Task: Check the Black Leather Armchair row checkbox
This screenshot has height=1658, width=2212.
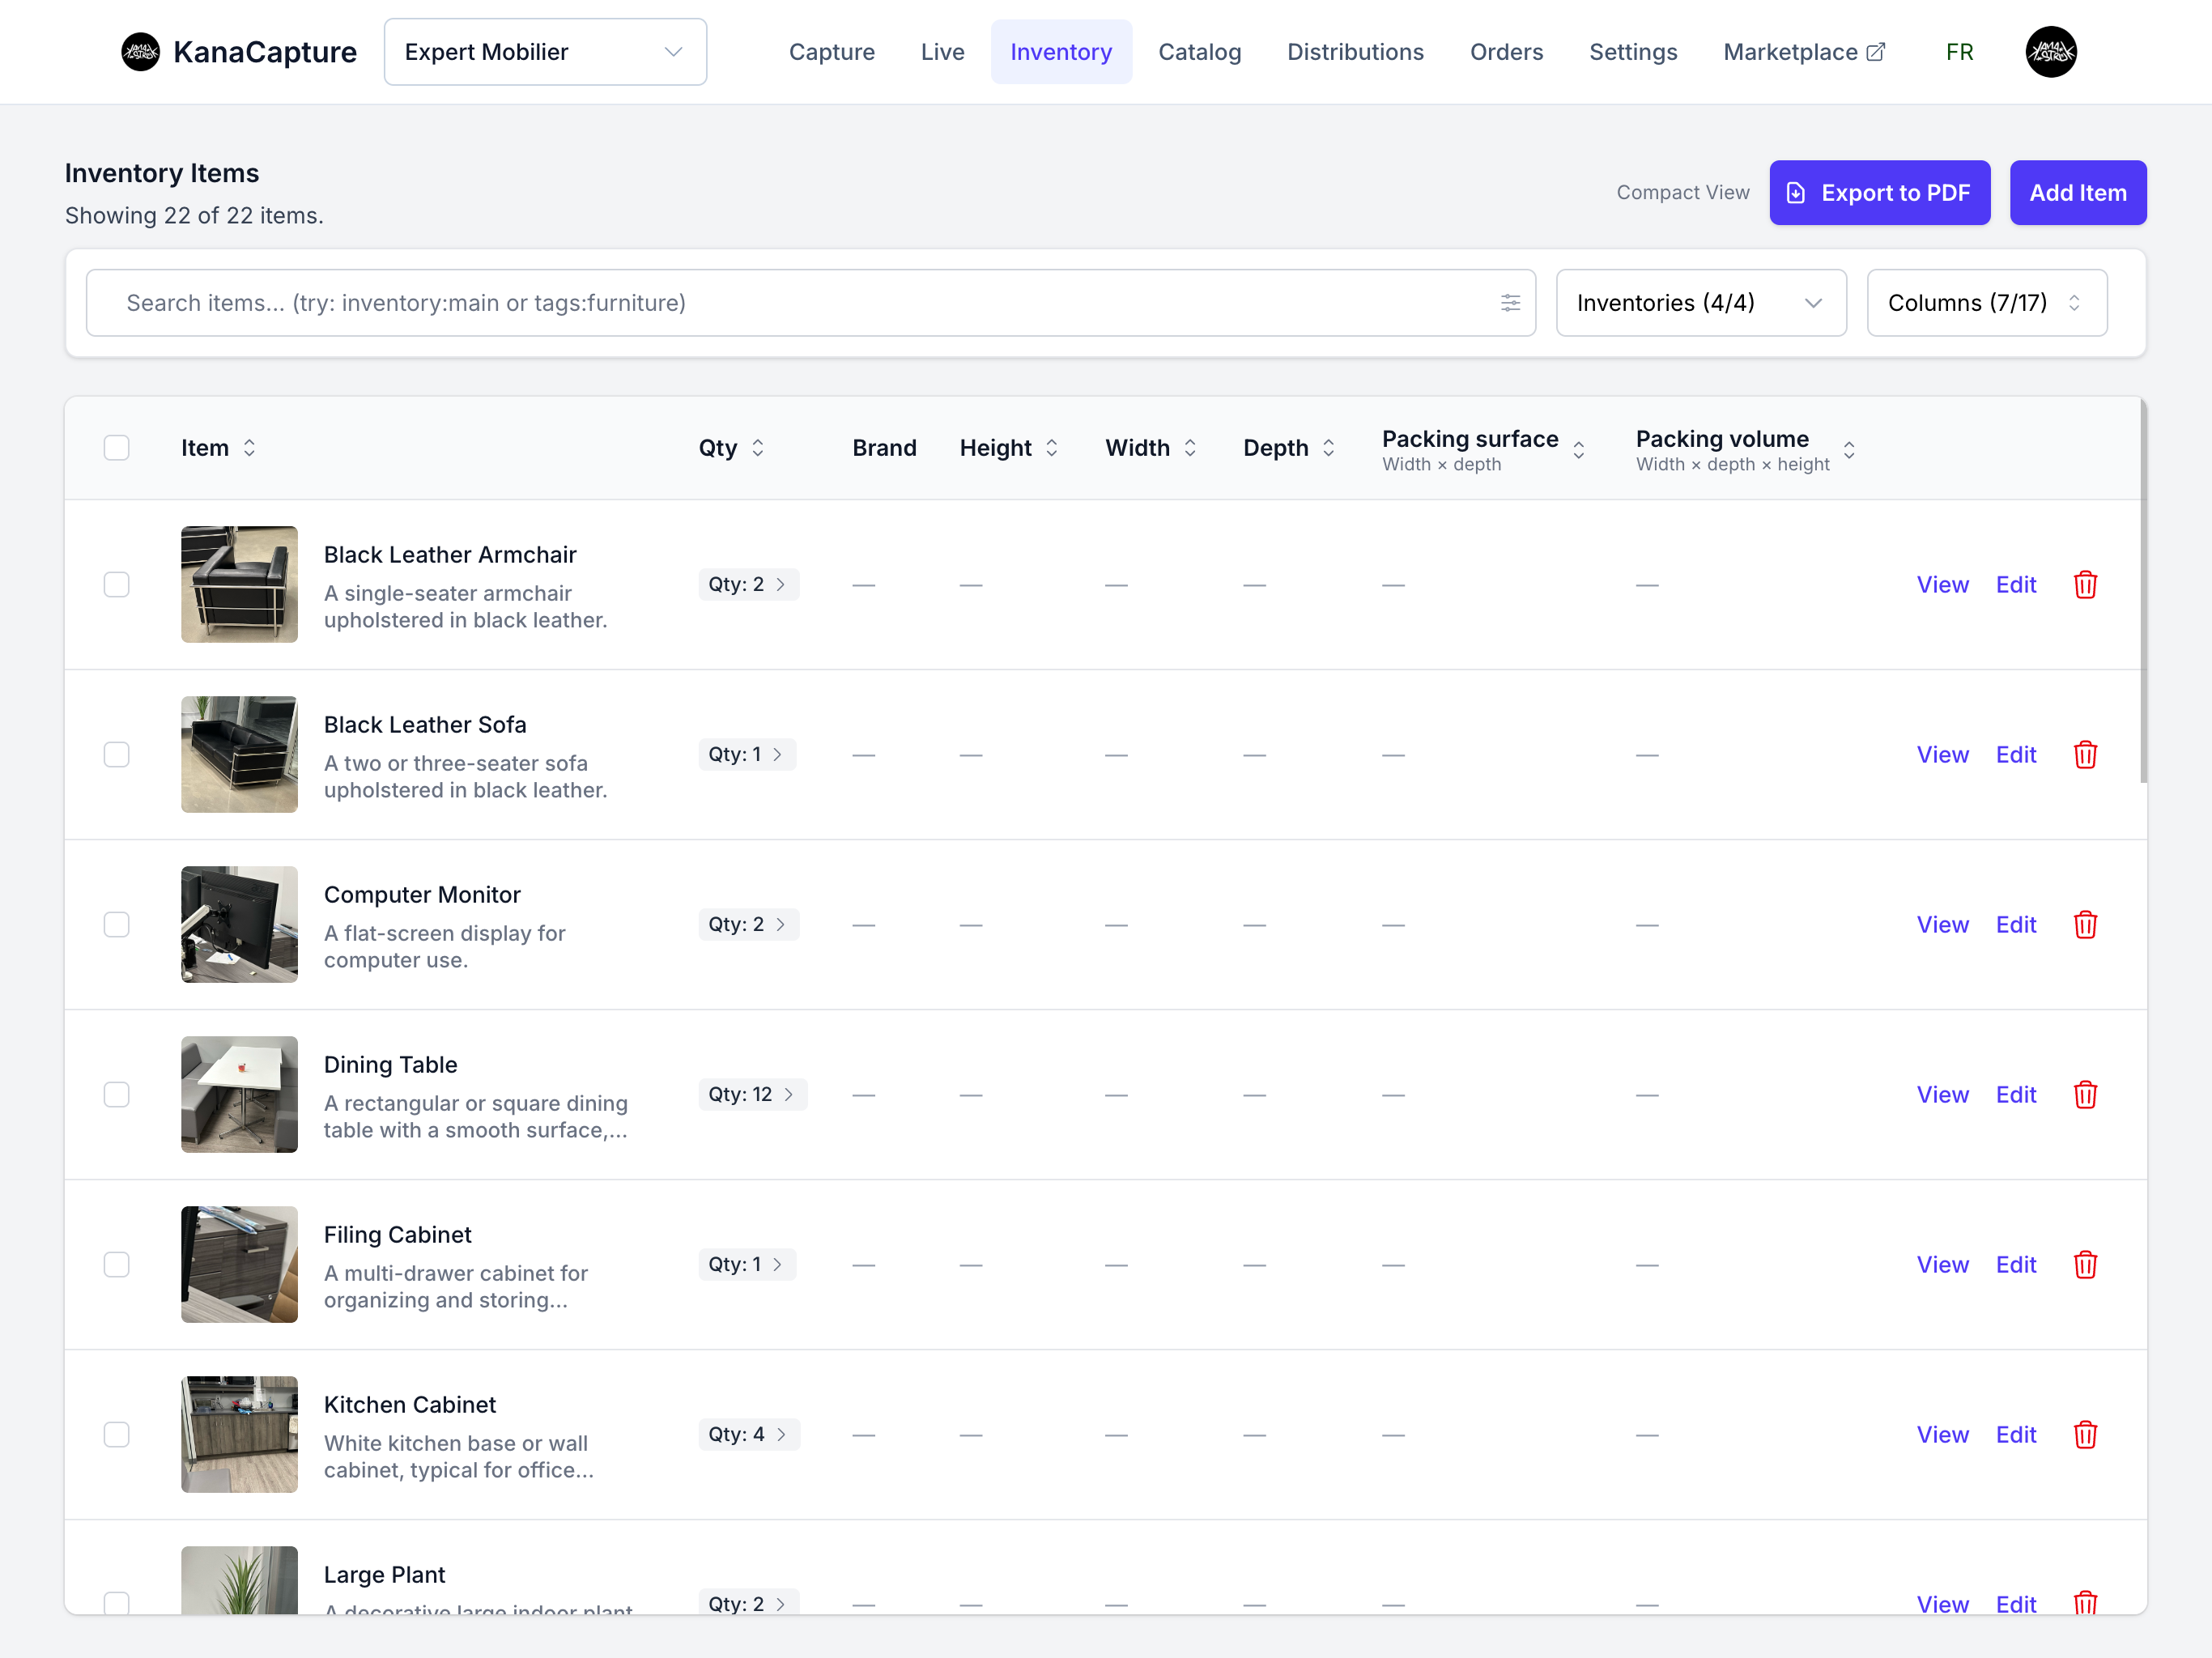Action: point(116,585)
